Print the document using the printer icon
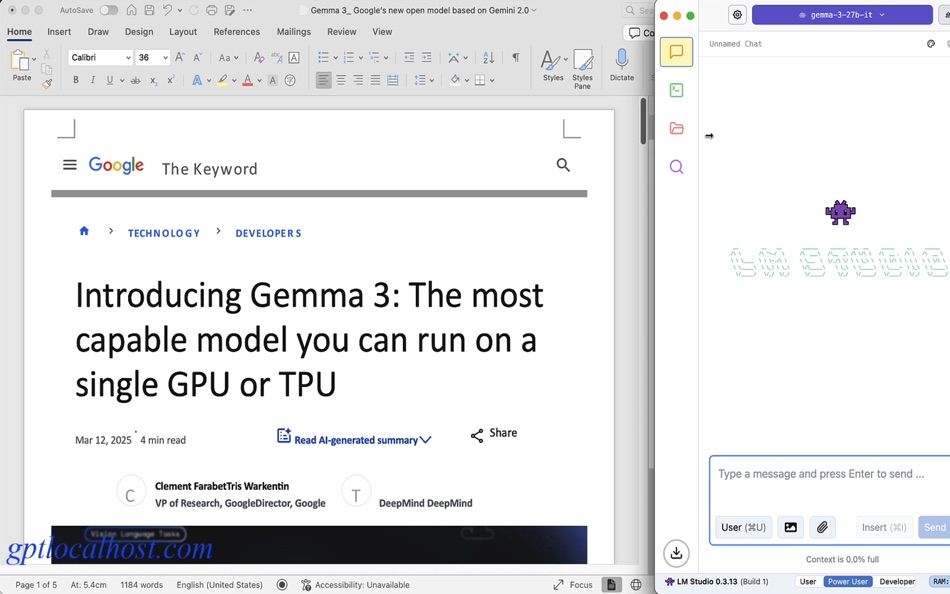This screenshot has width=950, height=594. tap(211, 10)
